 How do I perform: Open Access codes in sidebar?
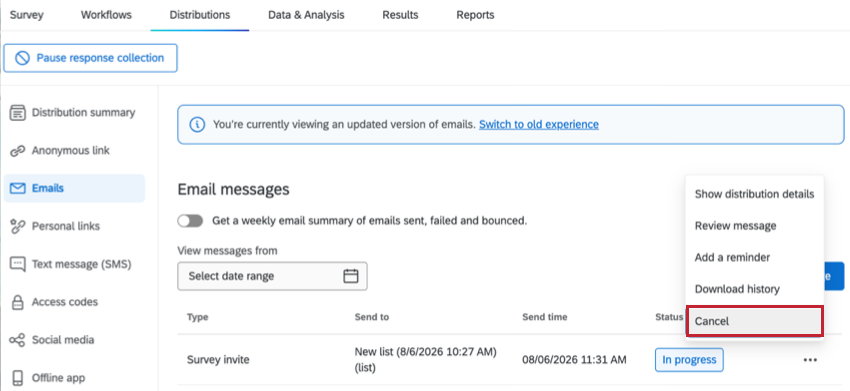pyautogui.click(x=74, y=302)
